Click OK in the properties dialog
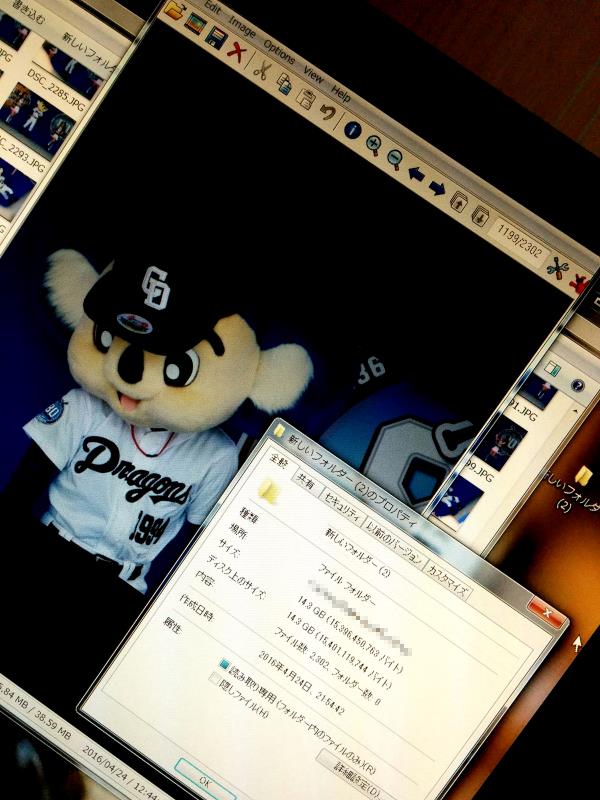Screen dimensions: 600x800 coord(203,781)
